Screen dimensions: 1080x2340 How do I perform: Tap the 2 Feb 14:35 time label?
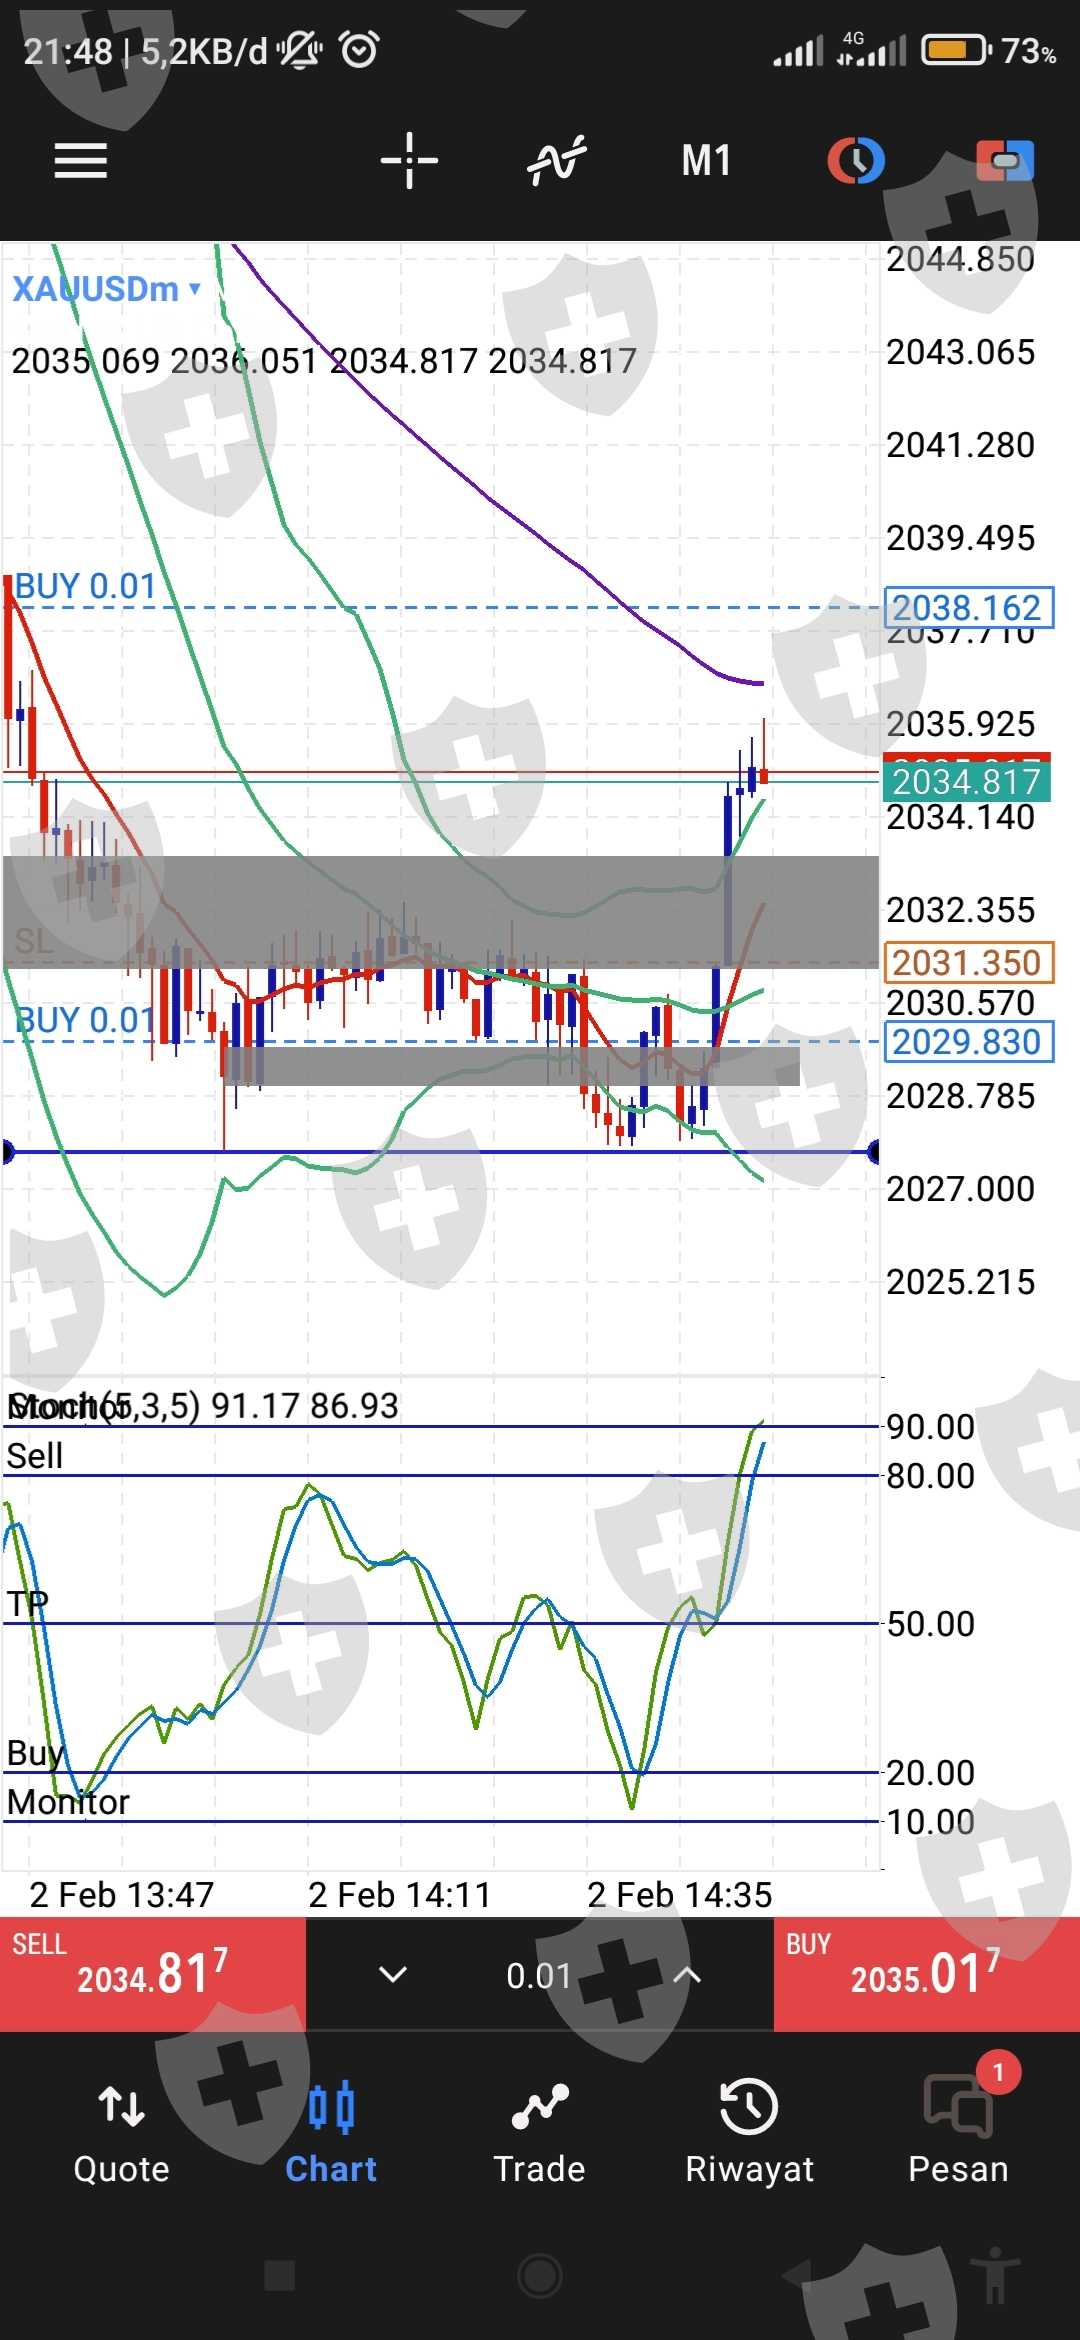point(680,1894)
